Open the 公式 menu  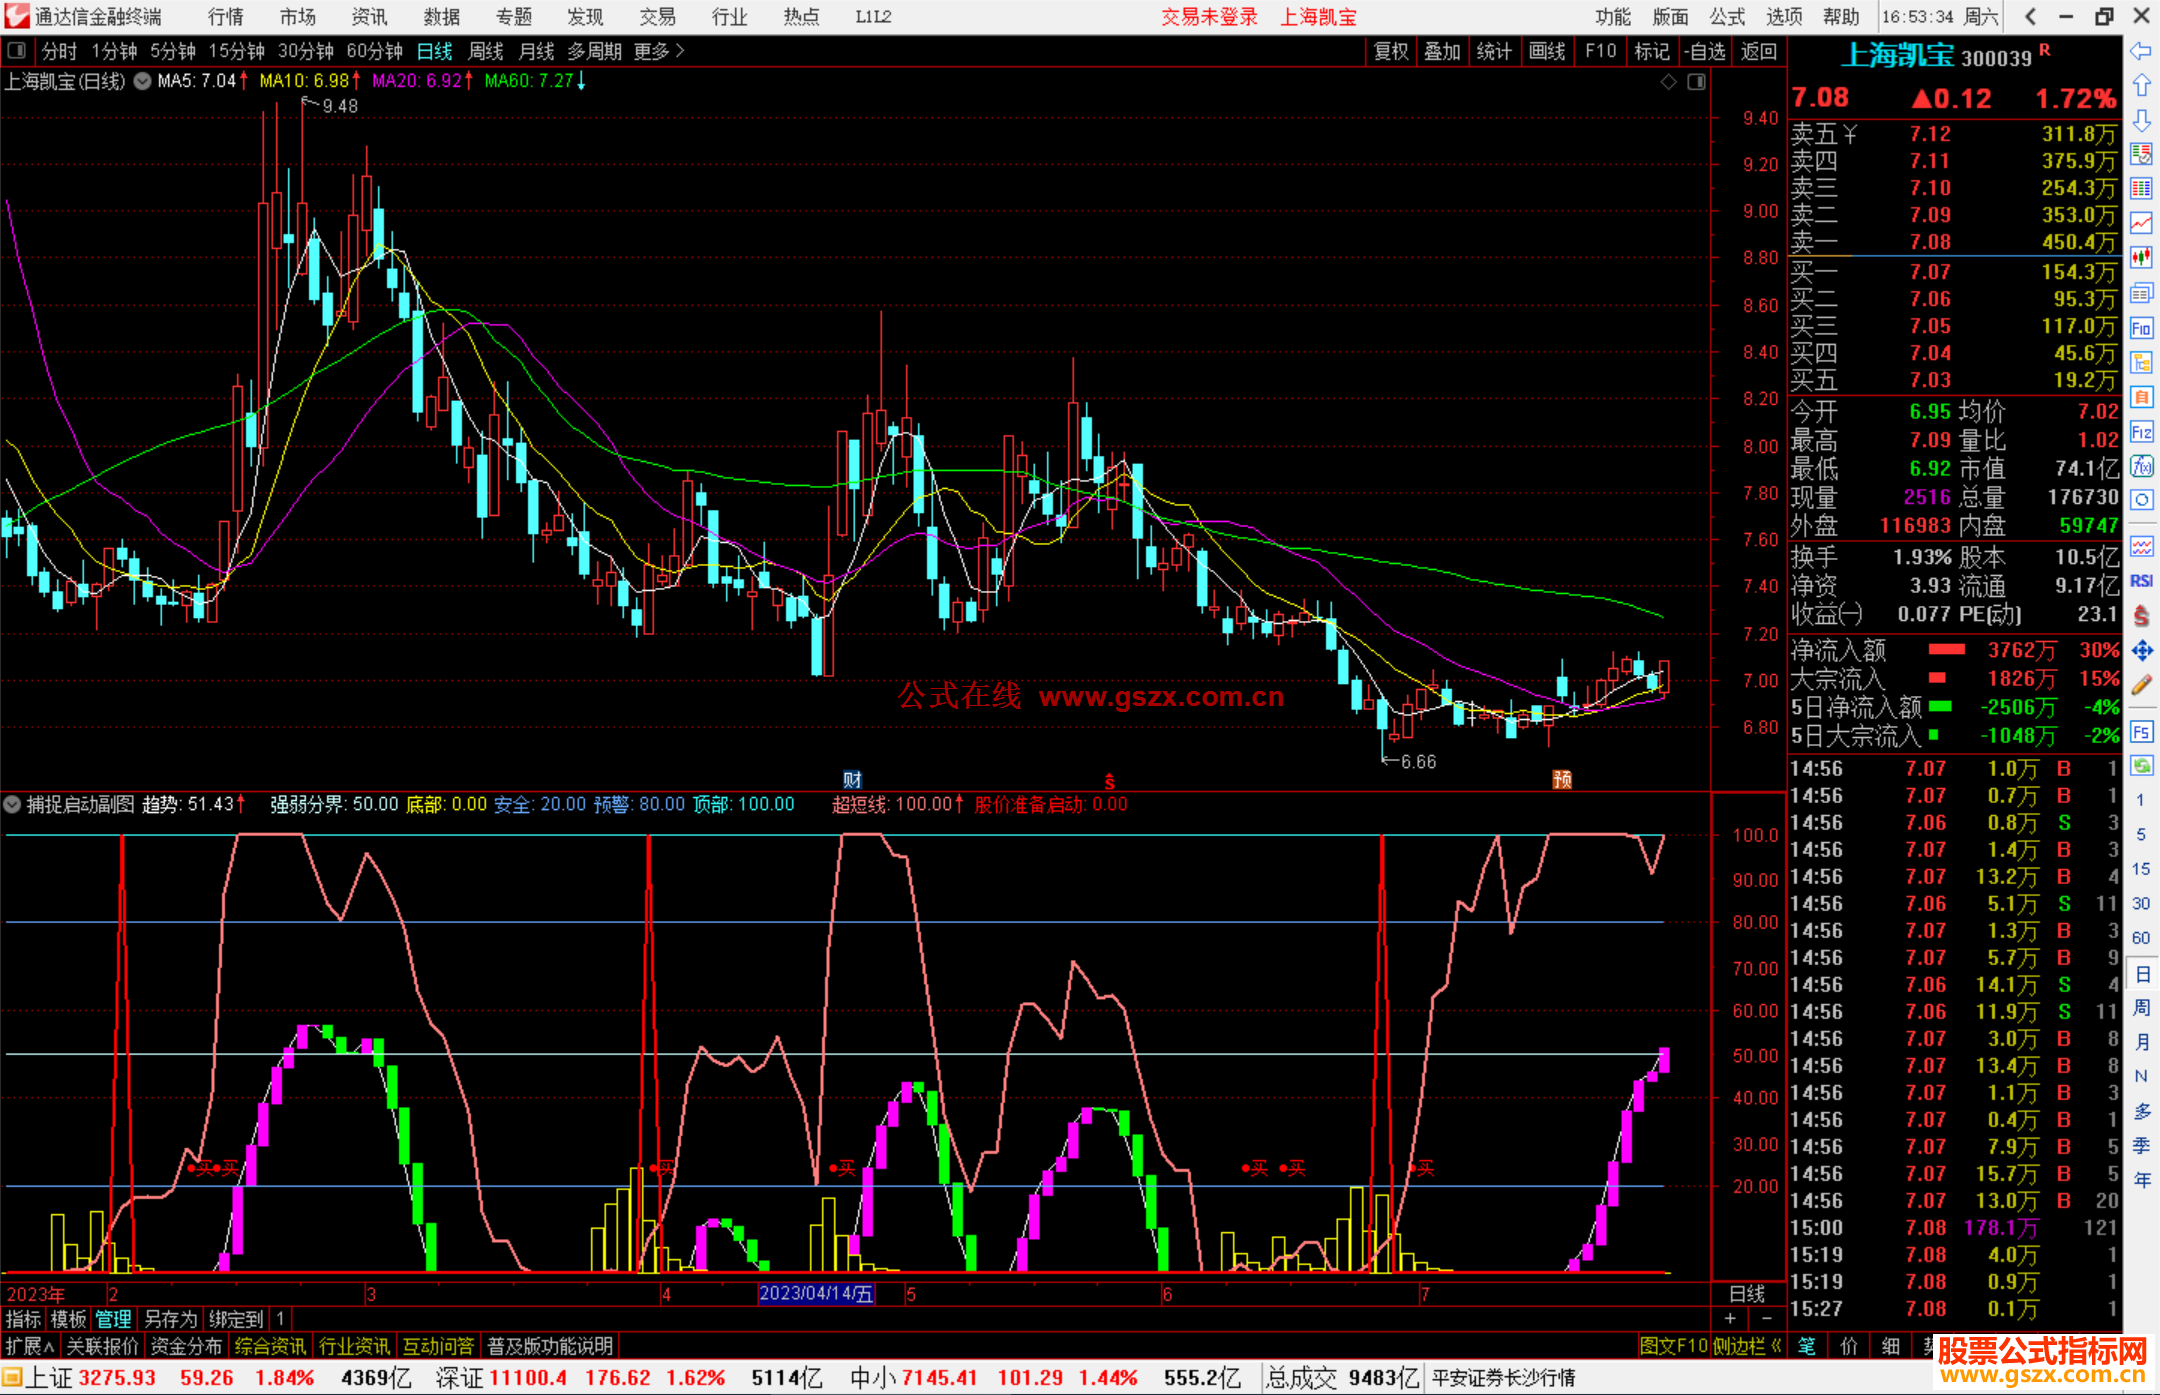click(x=1726, y=17)
